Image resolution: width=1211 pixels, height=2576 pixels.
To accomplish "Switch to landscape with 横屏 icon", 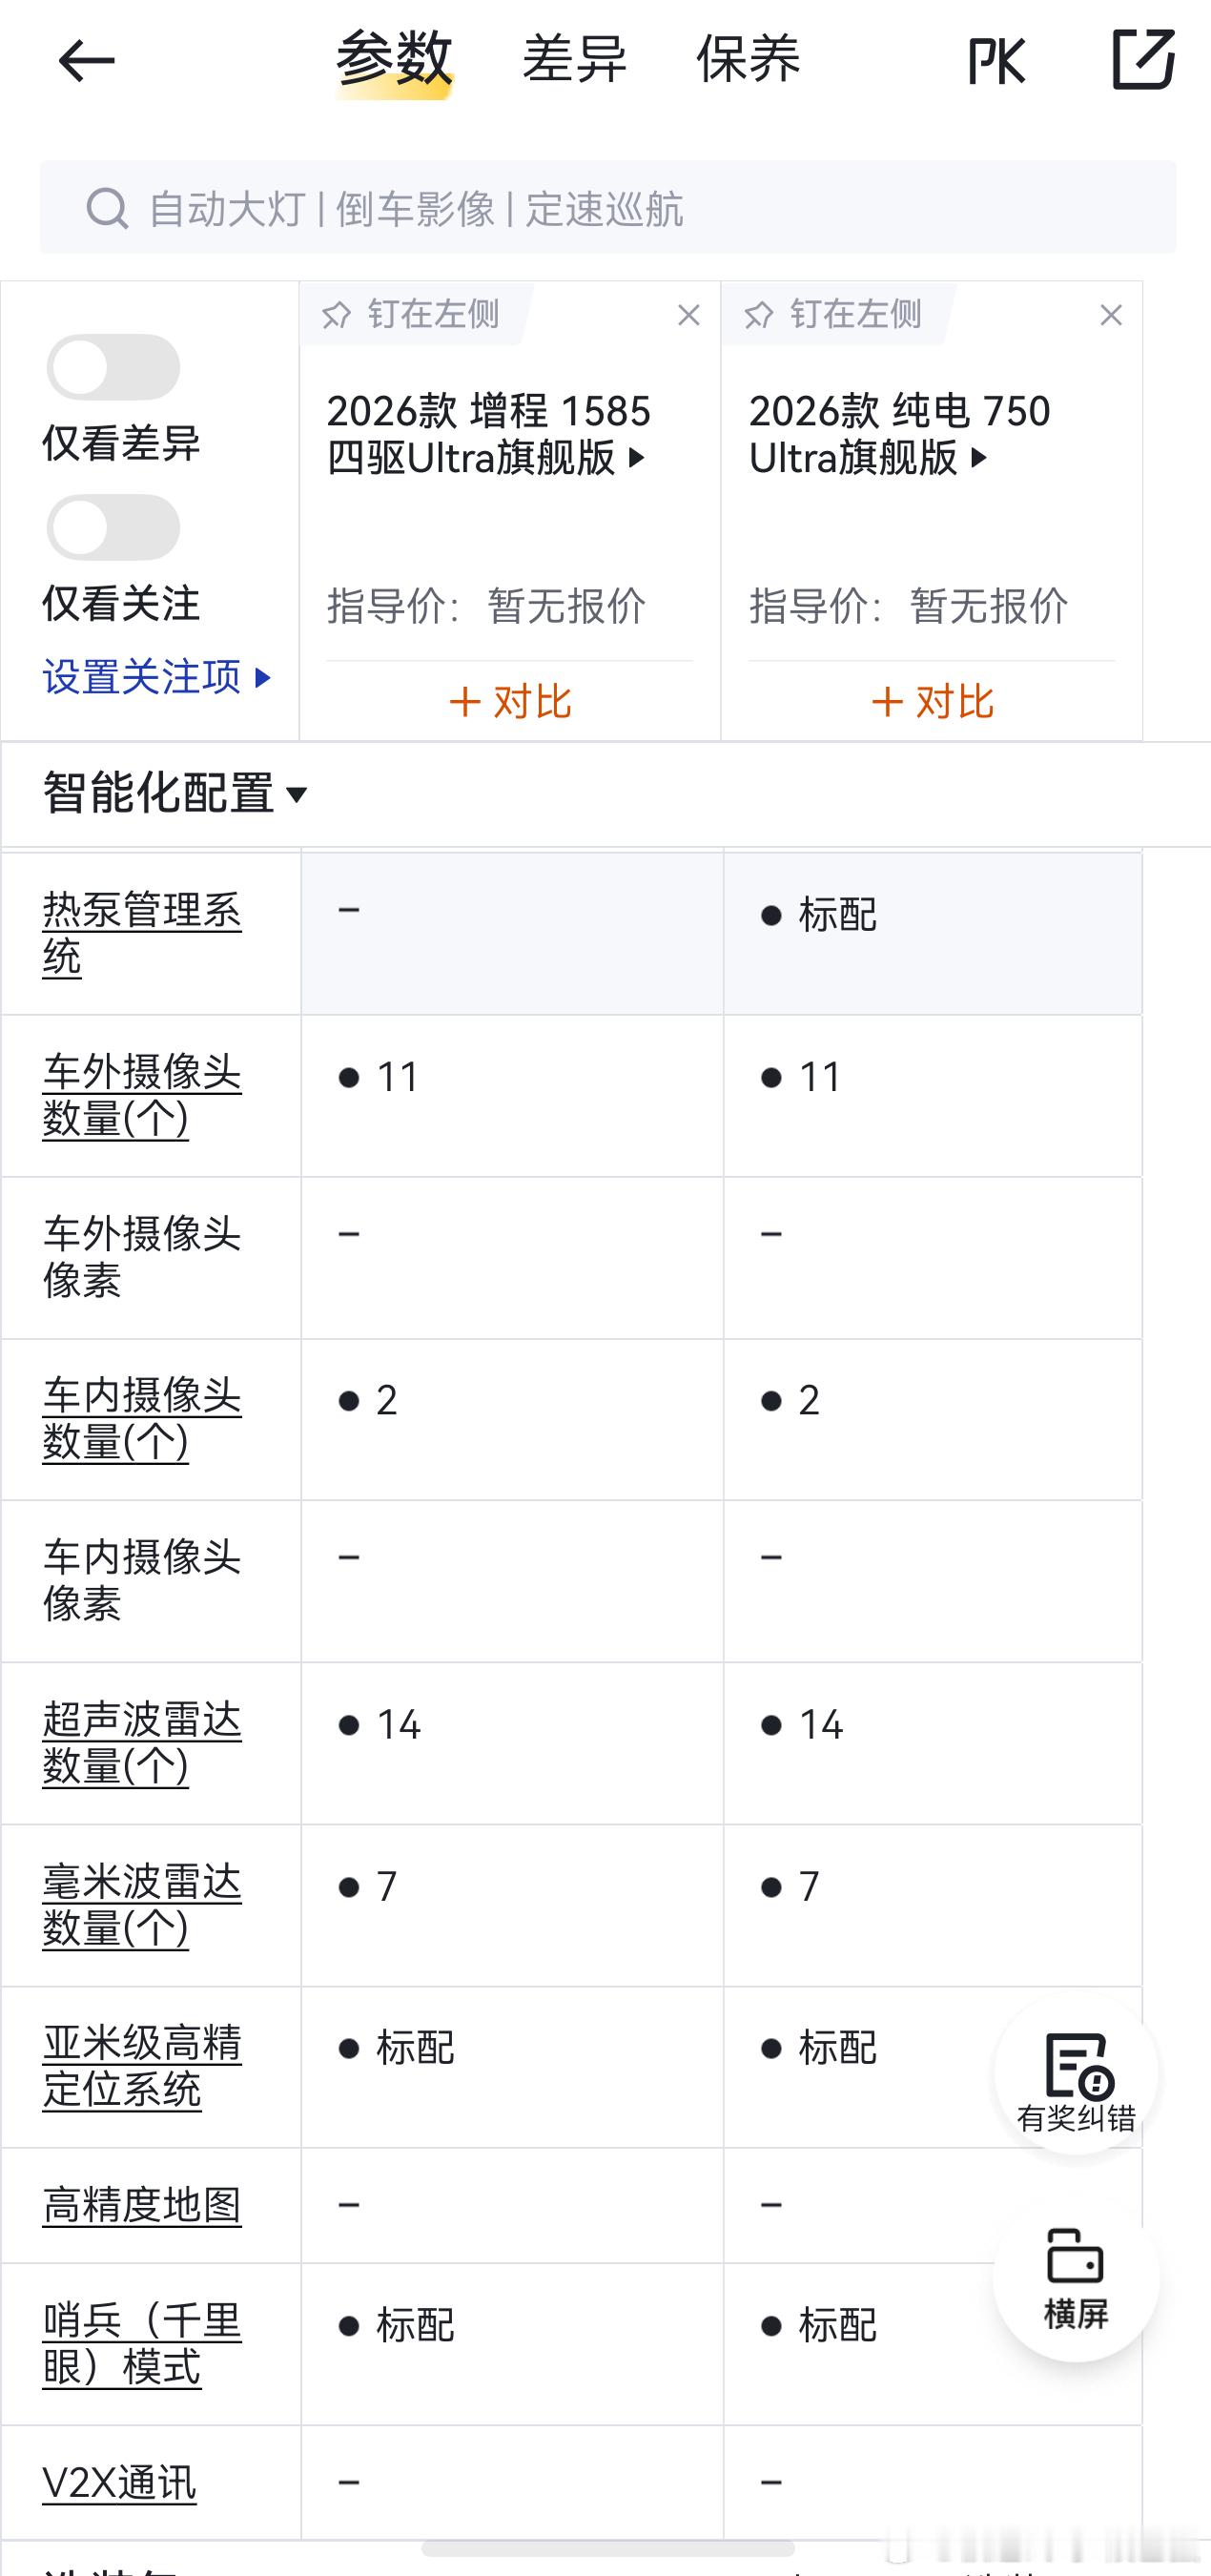I will 1076,2278.
